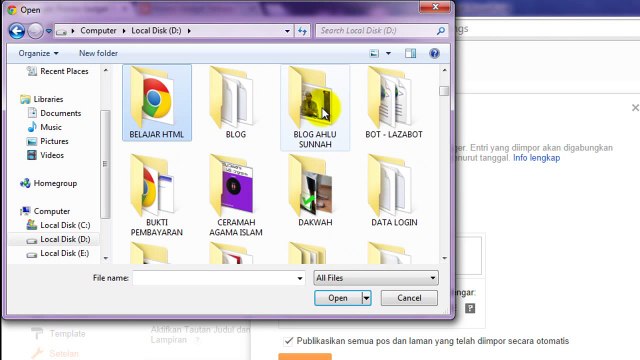Close the Blogger import dialog X
The width and height of the screenshot is (640, 360).
(635, 108)
